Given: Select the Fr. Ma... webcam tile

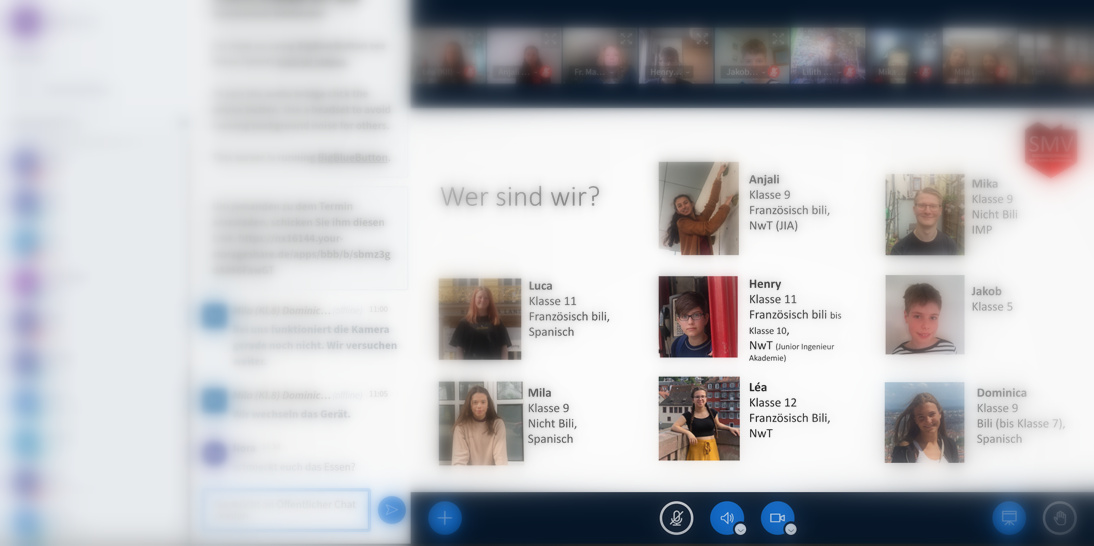Looking at the screenshot, I should 599,57.
